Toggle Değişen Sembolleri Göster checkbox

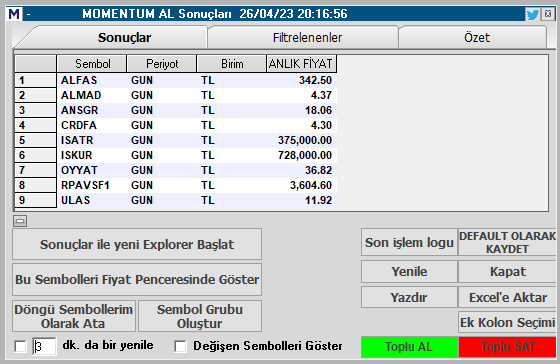pyautogui.click(x=180, y=346)
